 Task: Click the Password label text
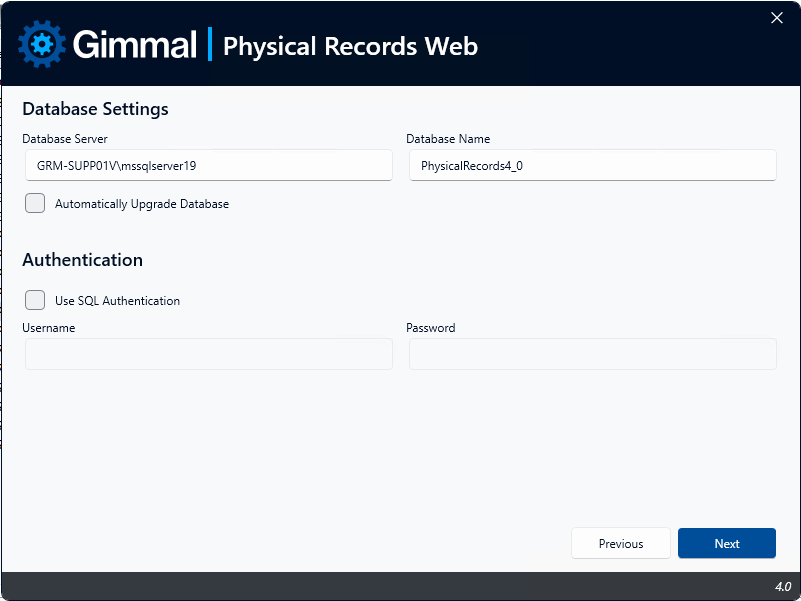431,328
